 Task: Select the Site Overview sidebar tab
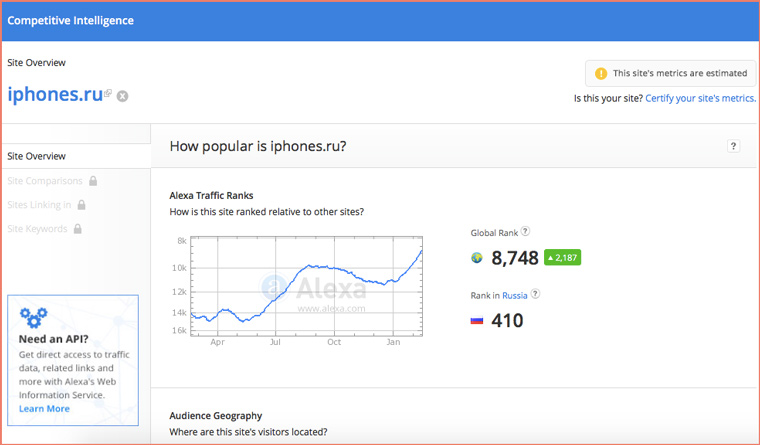[37, 156]
